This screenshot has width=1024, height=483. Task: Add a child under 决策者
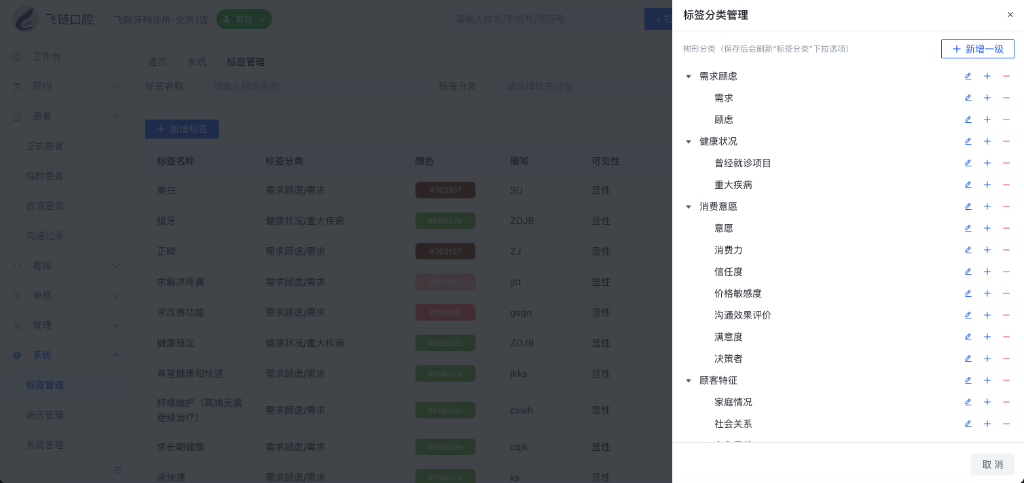[987, 358]
